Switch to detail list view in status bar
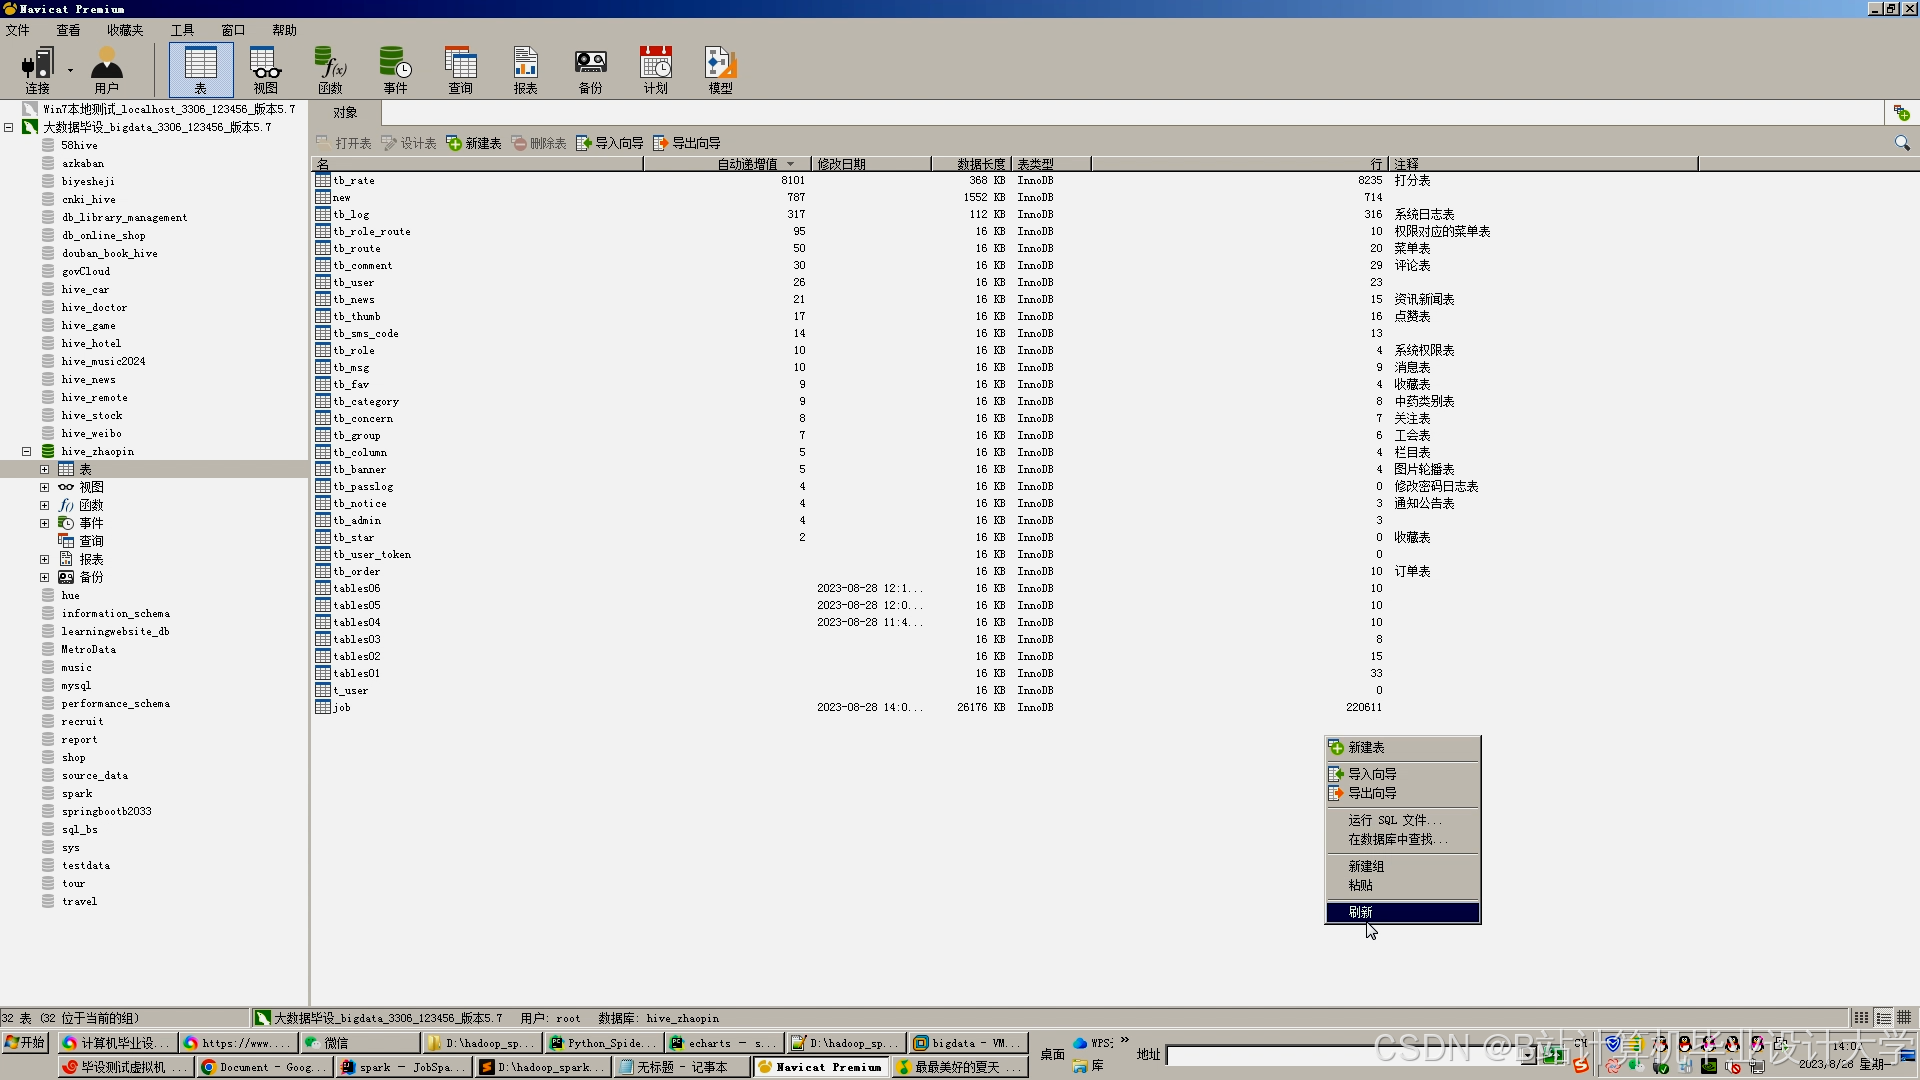The height and width of the screenshot is (1080, 1920). pos(1883,1018)
